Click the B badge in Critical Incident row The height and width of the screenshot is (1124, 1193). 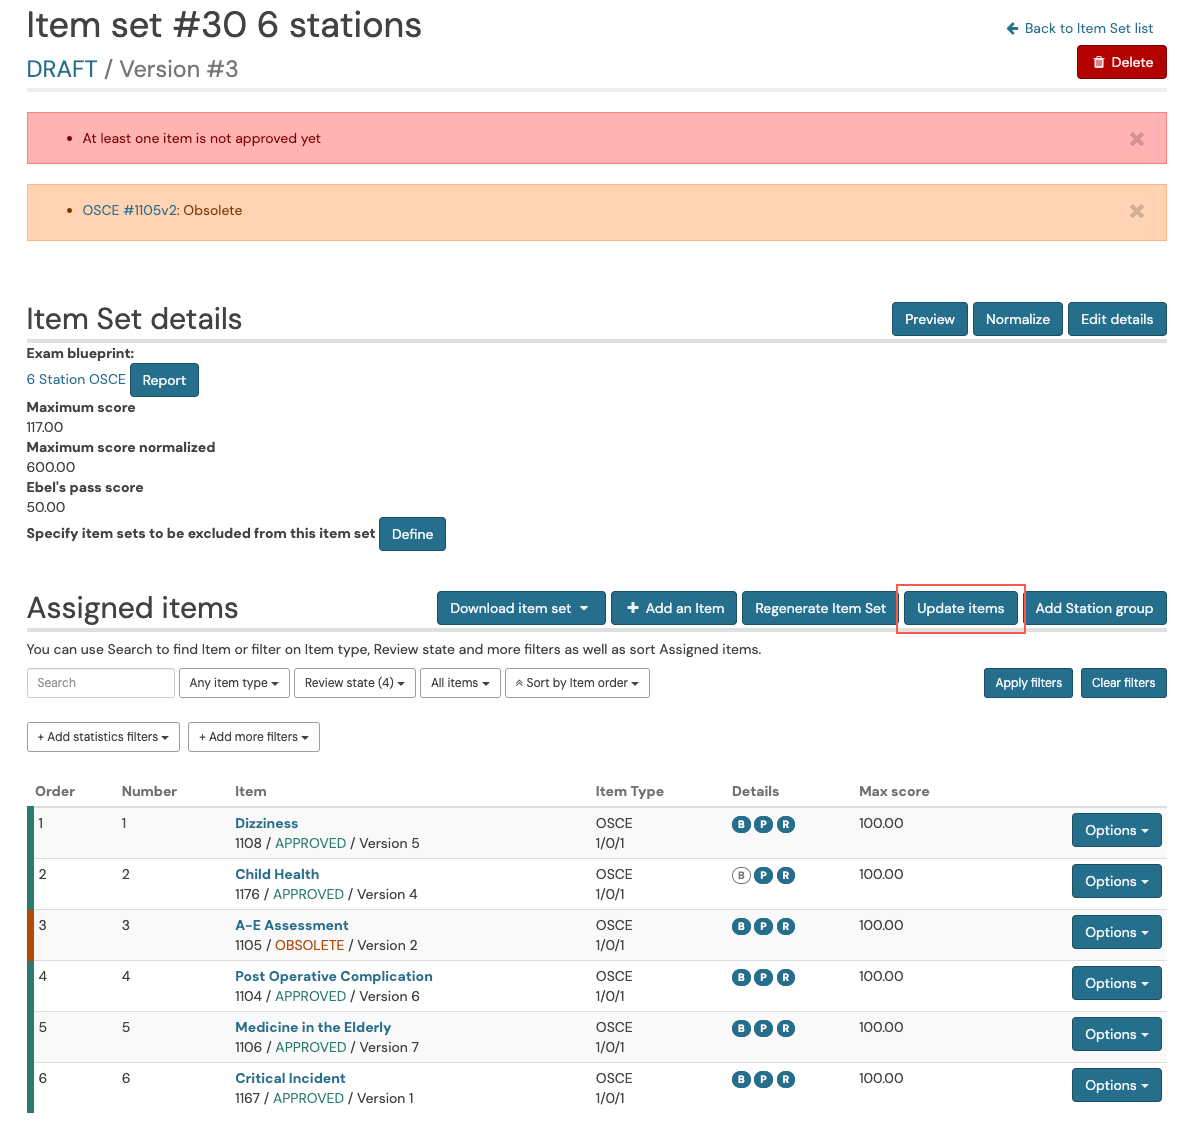pyautogui.click(x=741, y=1079)
